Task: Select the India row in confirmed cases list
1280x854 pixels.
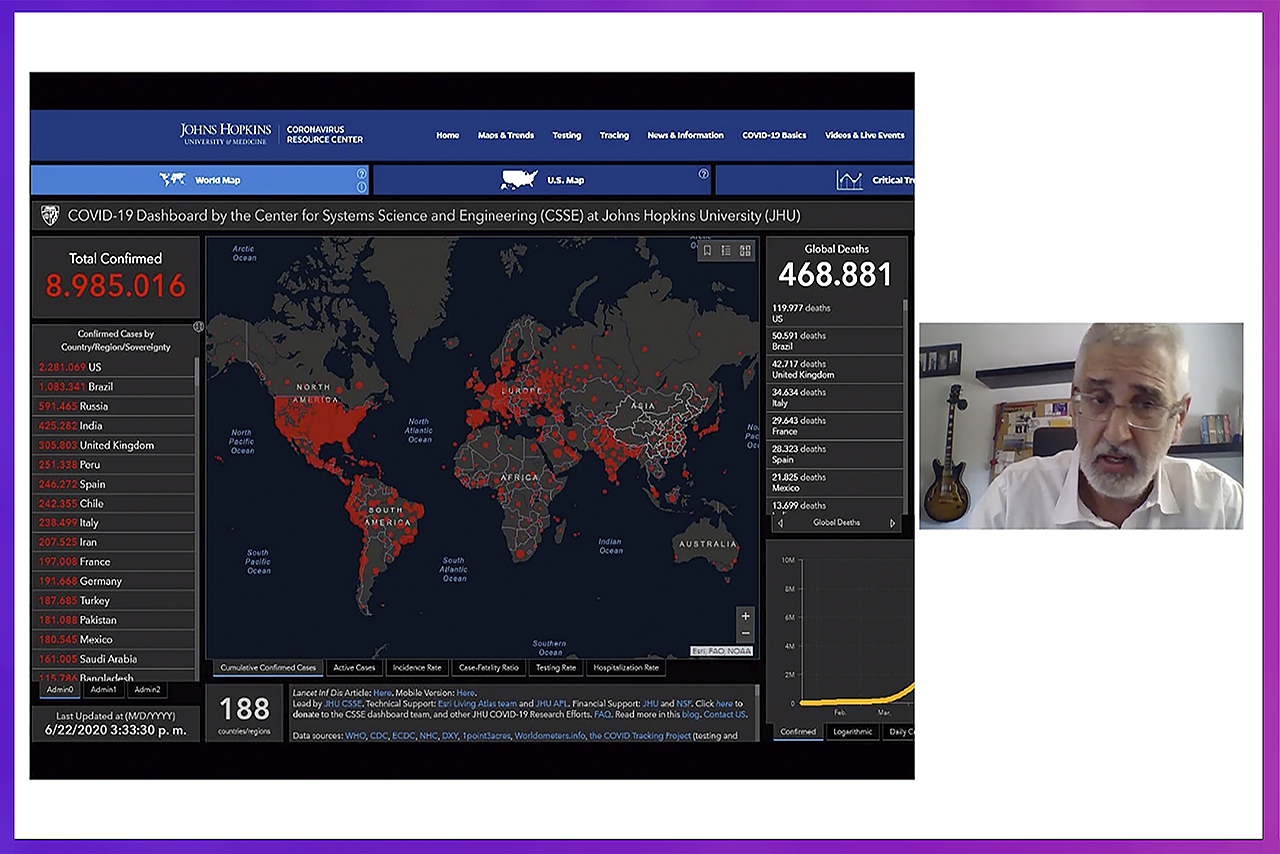Action: click(x=115, y=425)
